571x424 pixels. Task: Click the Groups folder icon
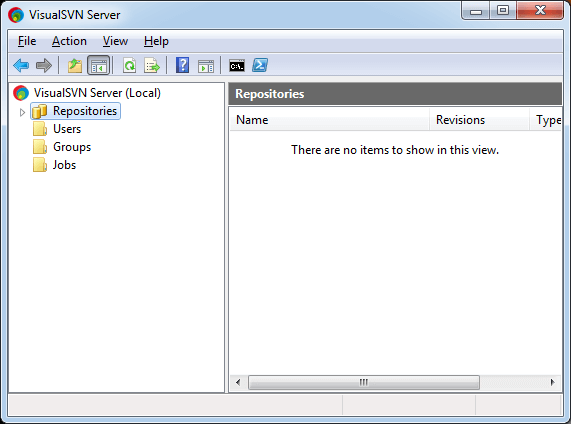[40, 147]
